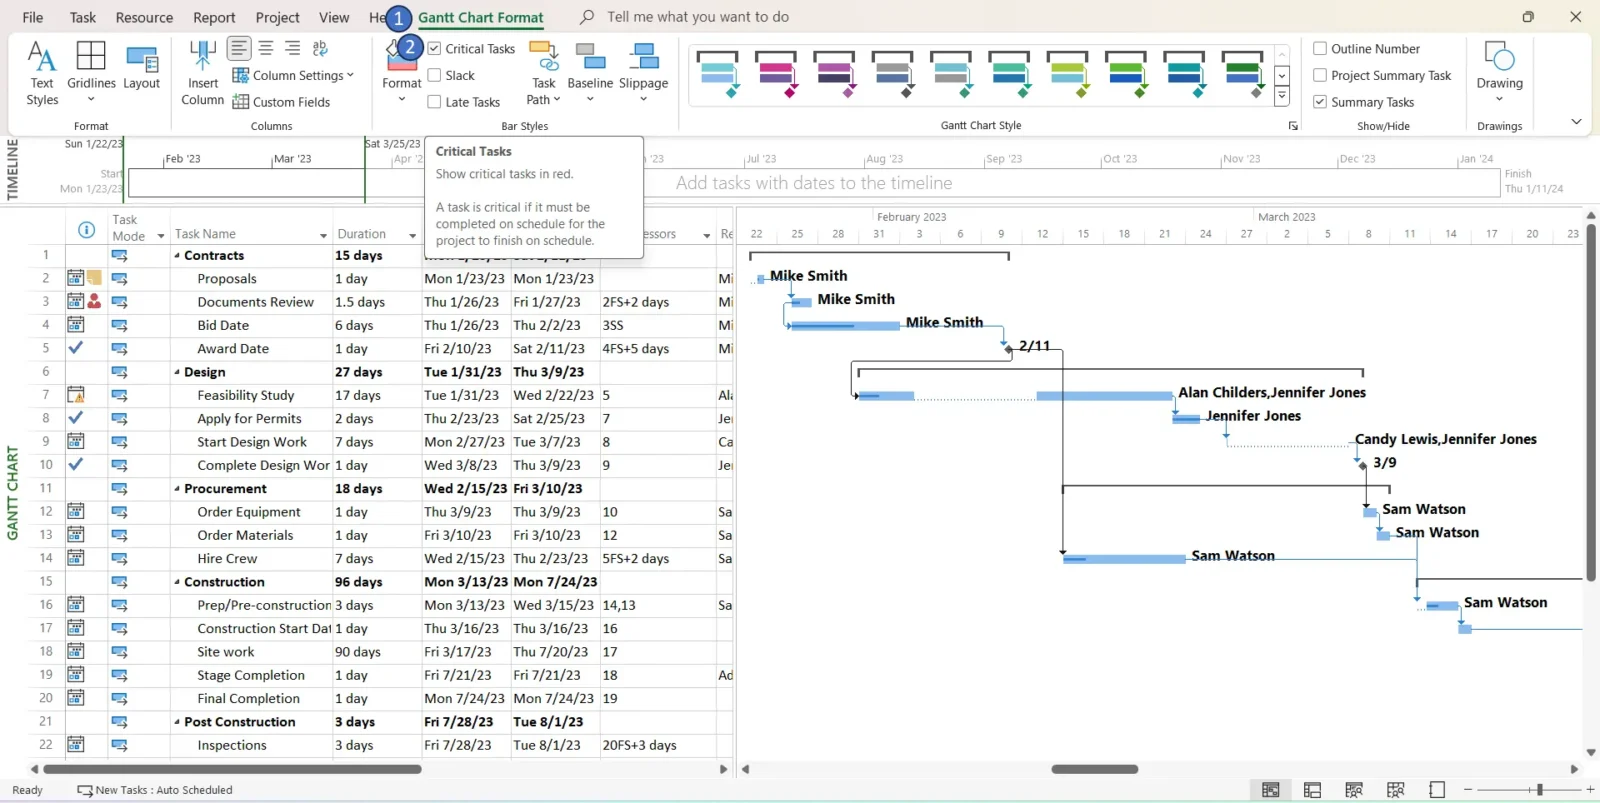Collapse the Procurement summary task
Image resolution: width=1600 pixels, height=803 pixels.
click(178, 489)
